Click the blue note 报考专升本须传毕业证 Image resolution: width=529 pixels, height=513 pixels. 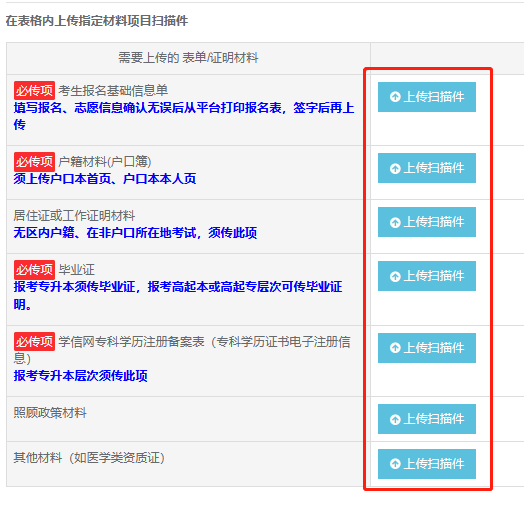[x=178, y=295]
